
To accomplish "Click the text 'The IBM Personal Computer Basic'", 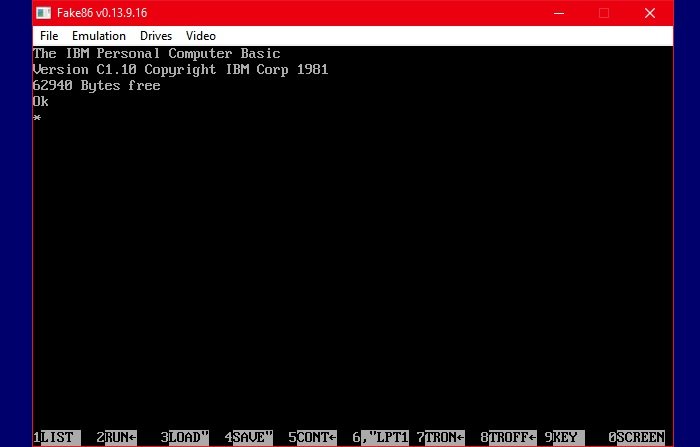I will click(x=157, y=54).
